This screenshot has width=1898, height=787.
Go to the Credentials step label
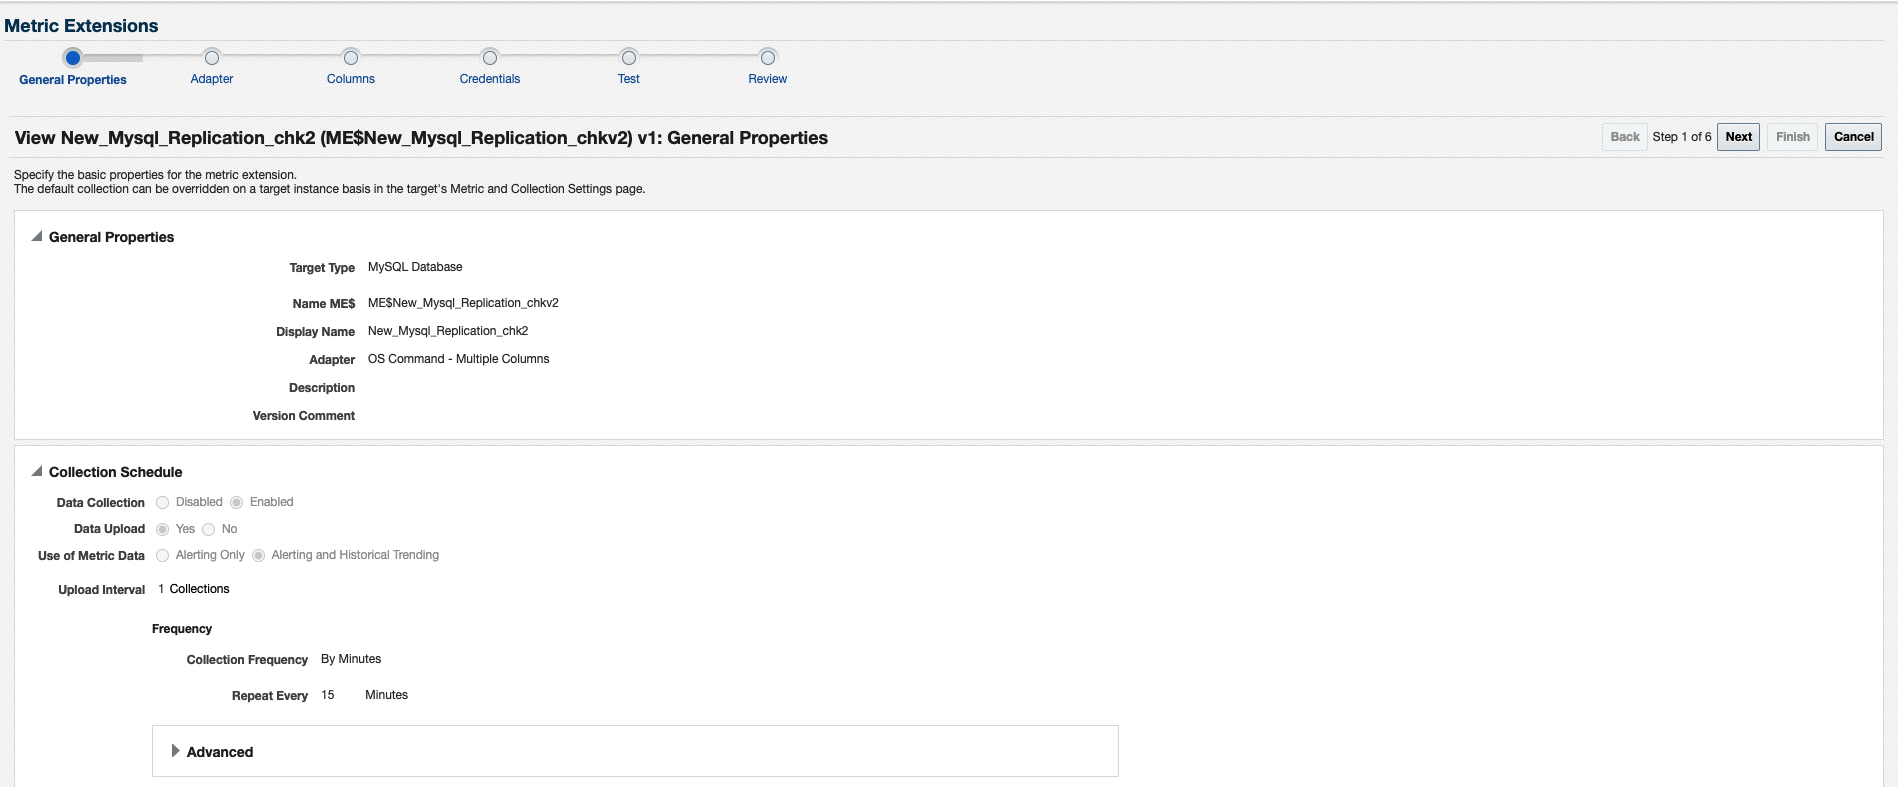[490, 79]
